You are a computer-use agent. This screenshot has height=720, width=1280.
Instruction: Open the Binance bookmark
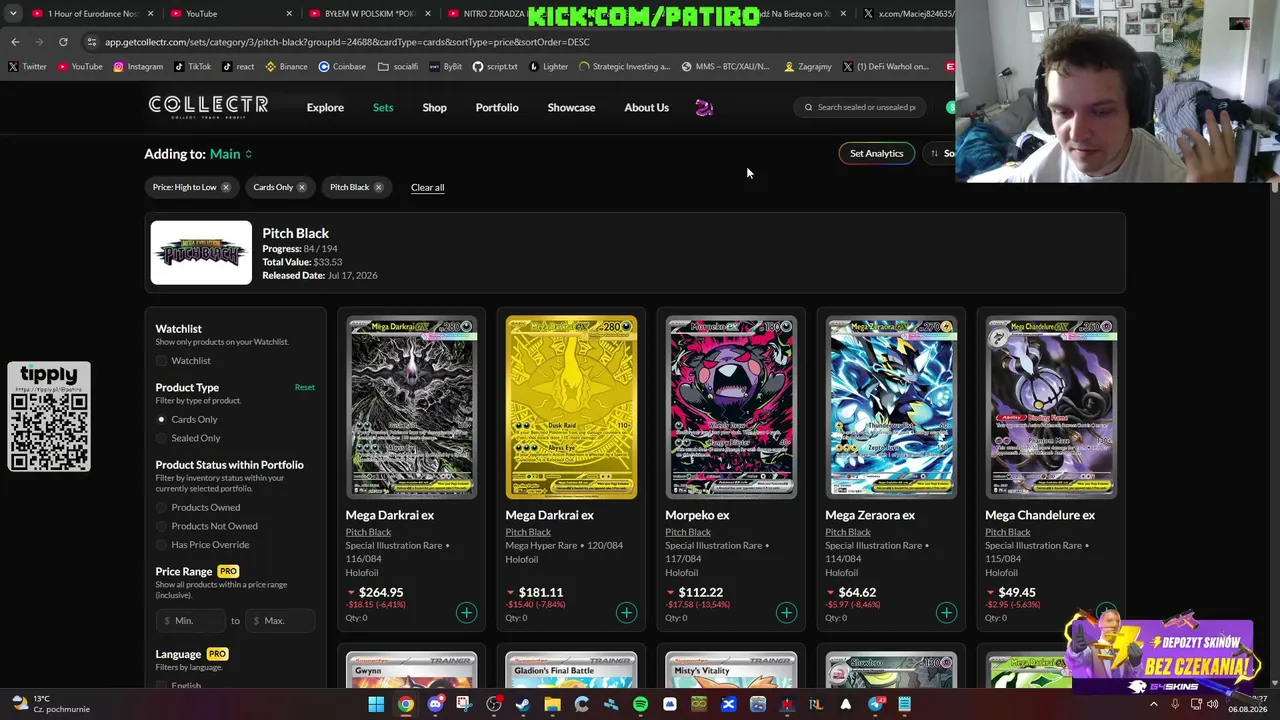pos(286,67)
